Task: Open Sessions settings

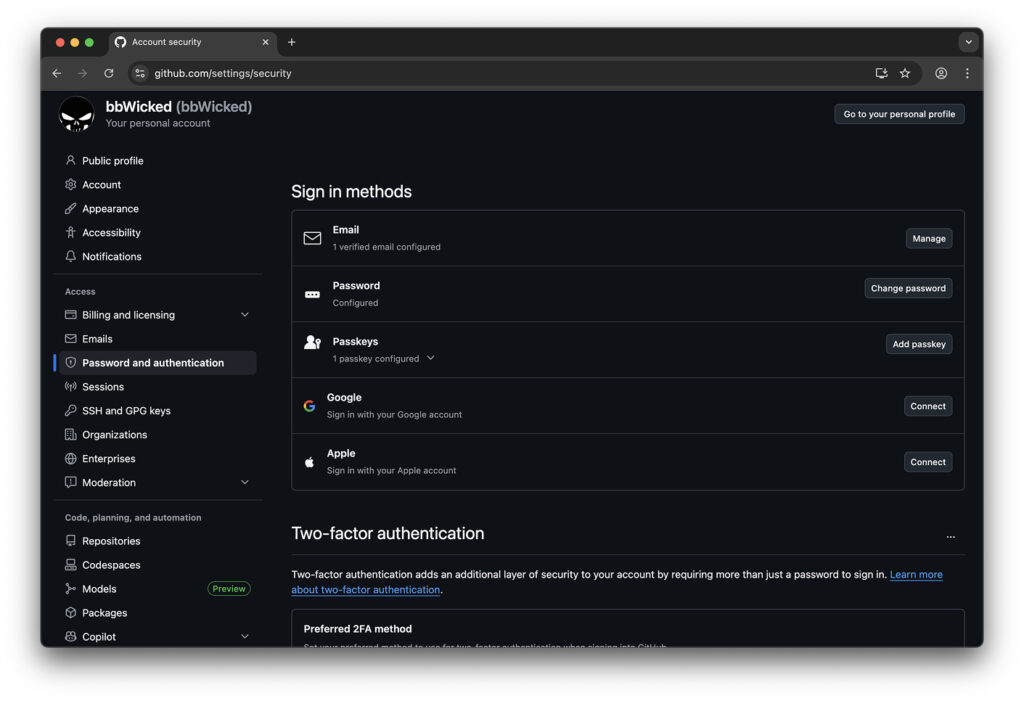Action: pyautogui.click(x=157, y=386)
